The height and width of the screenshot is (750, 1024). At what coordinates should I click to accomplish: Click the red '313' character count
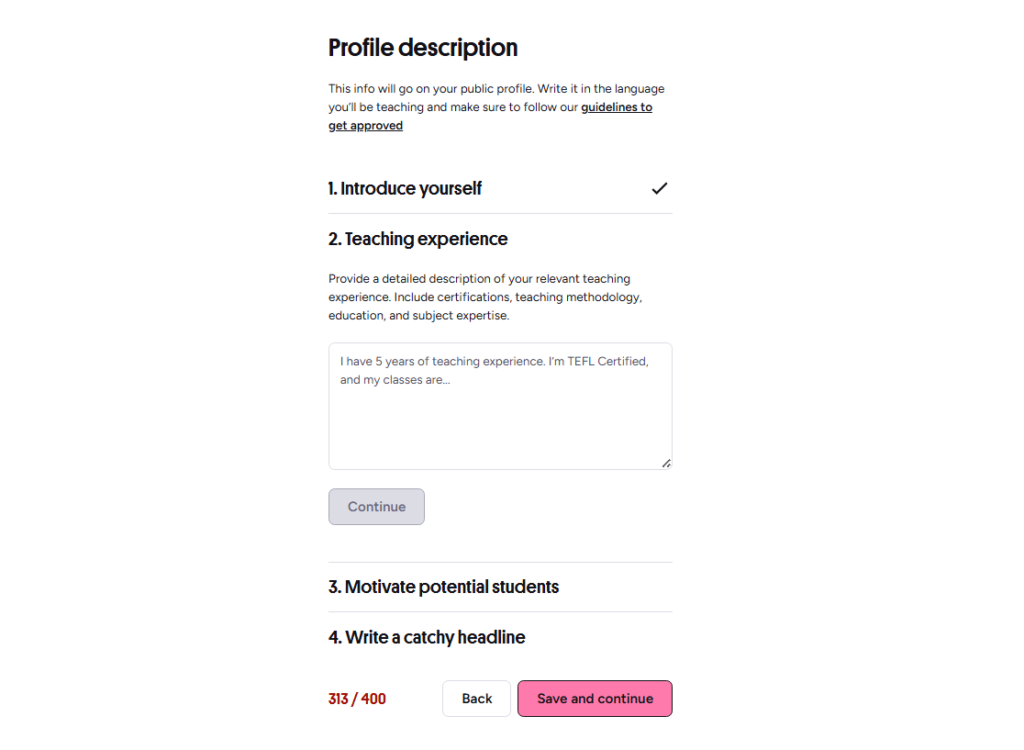click(x=338, y=699)
